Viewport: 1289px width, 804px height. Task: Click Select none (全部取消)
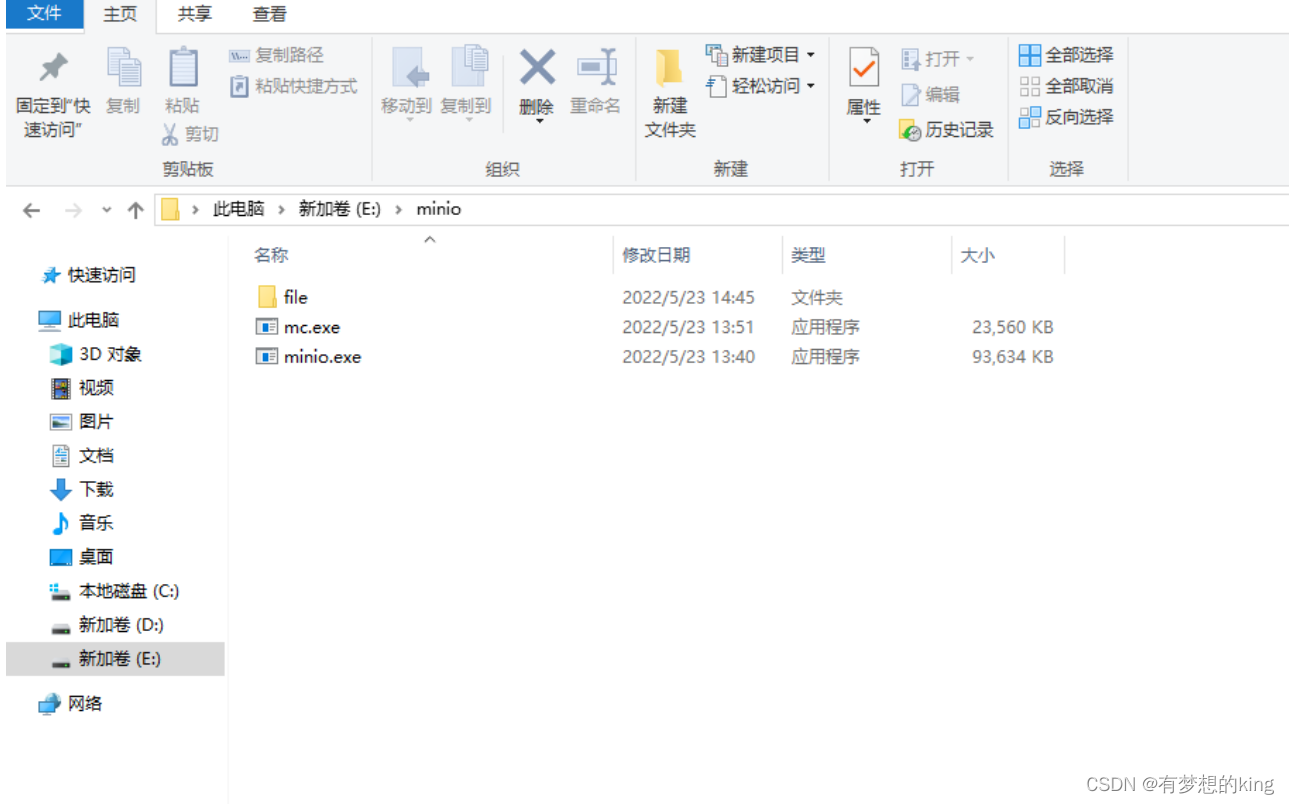pyautogui.click(x=1066, y=86)
